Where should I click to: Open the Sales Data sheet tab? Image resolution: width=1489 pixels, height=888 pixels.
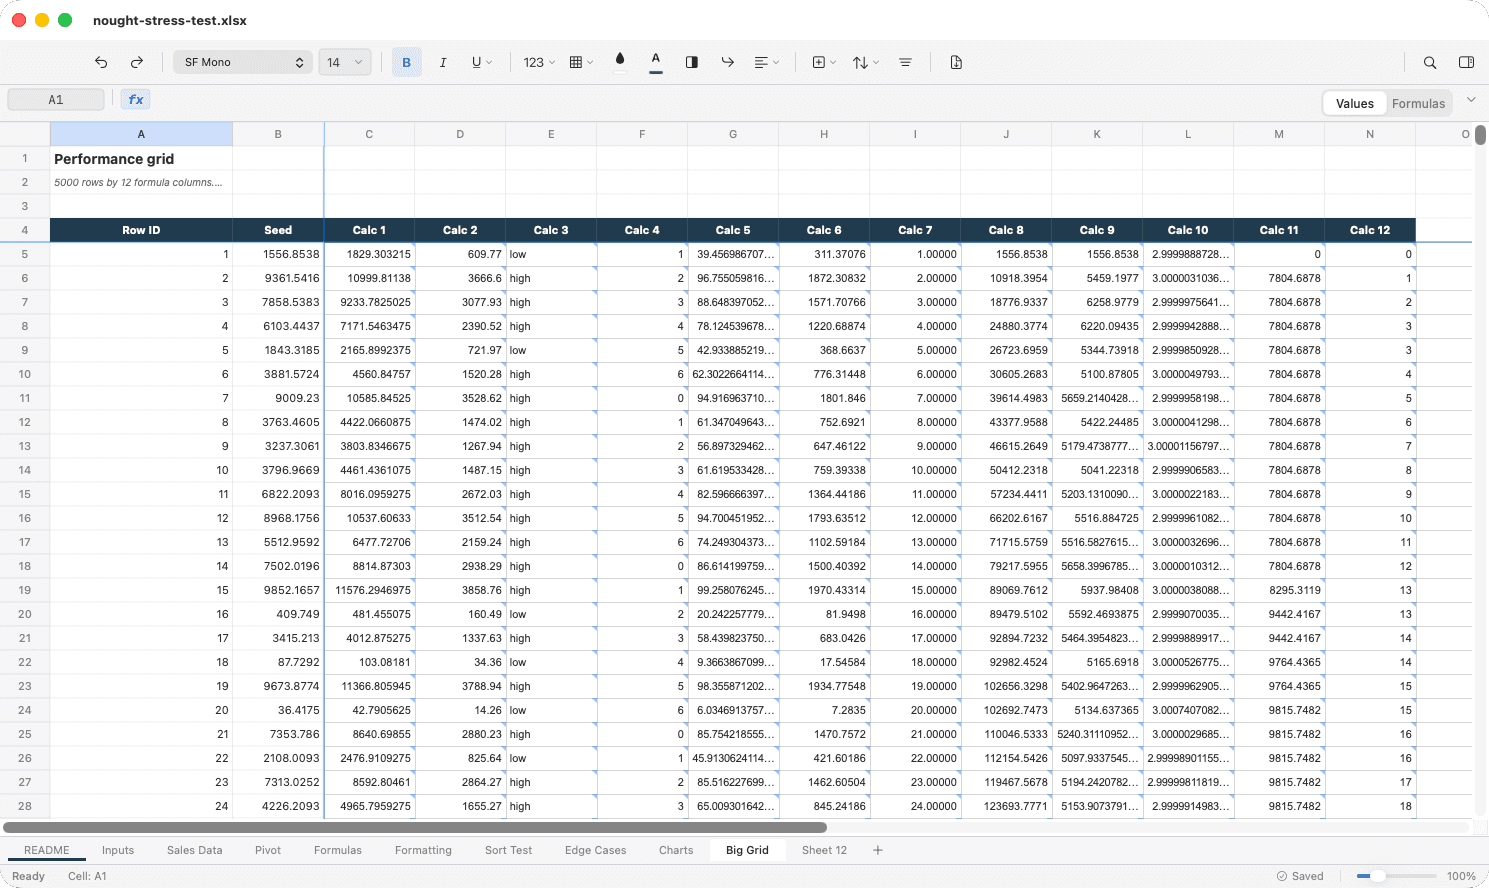tap(195, 850)
